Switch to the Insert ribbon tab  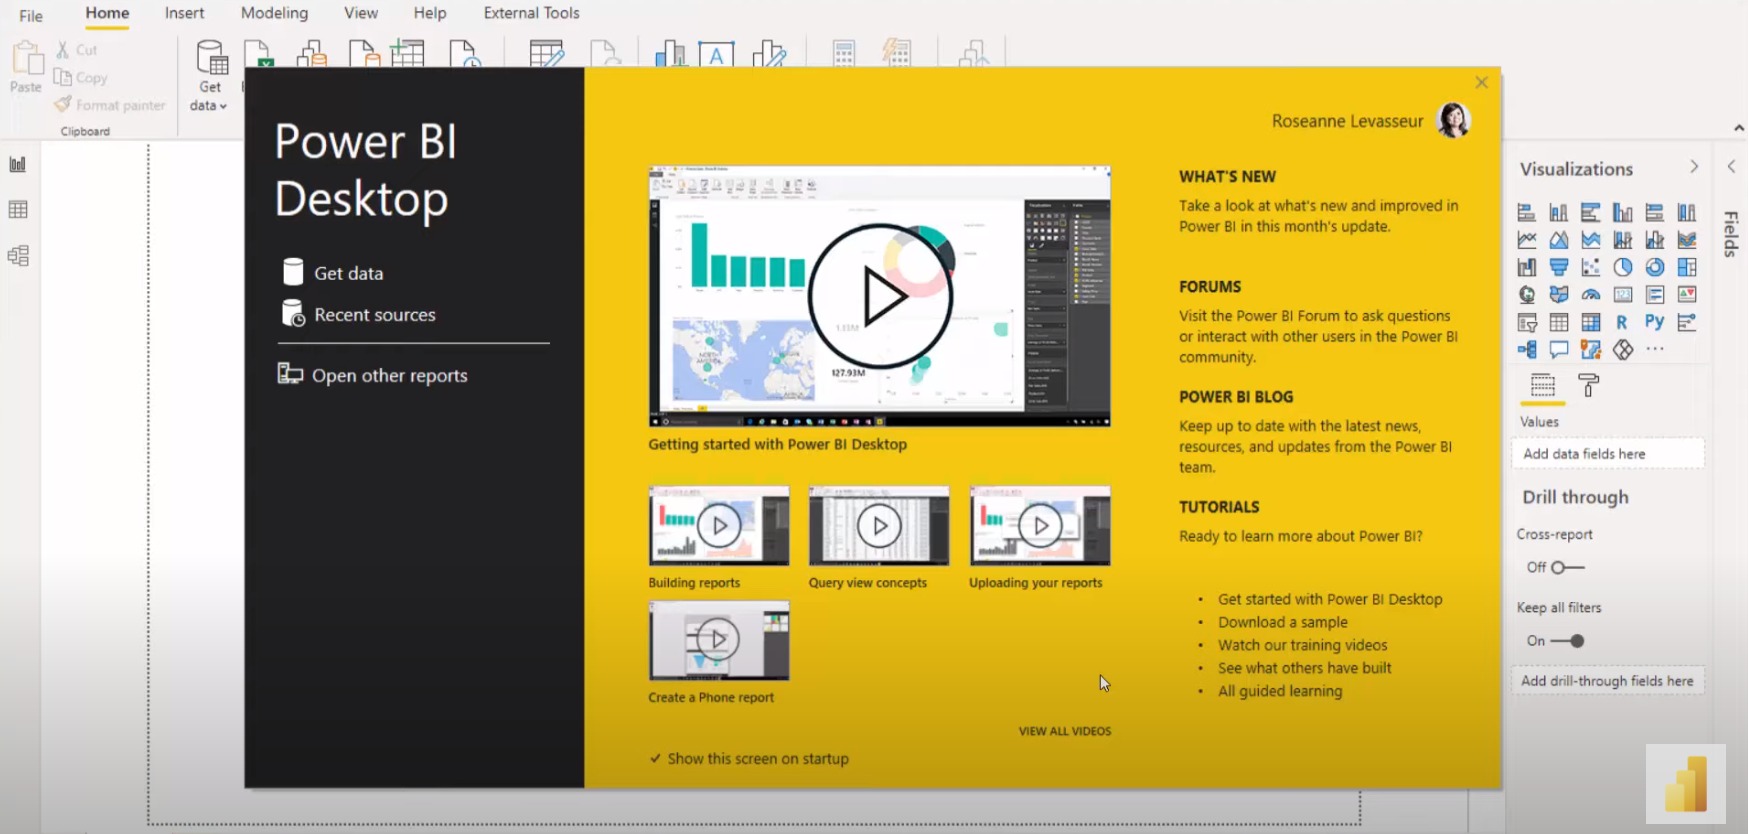[184, 13]
